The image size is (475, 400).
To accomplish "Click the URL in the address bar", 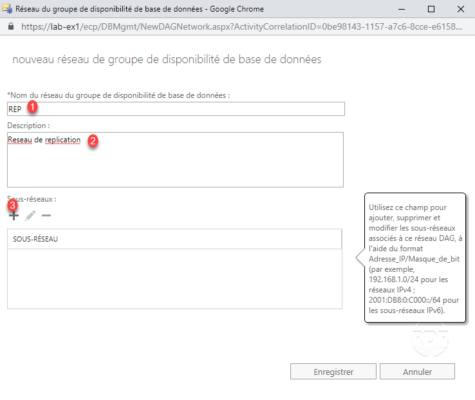I will tap(242, 27).
